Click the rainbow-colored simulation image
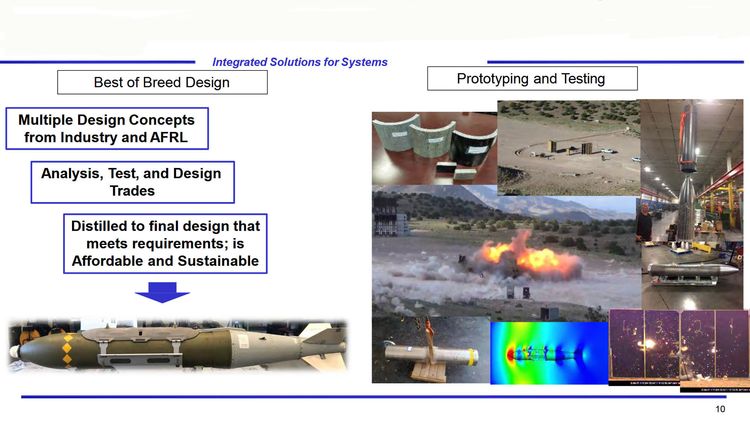This screenshot has width=750, height=422. pos(548,352)
